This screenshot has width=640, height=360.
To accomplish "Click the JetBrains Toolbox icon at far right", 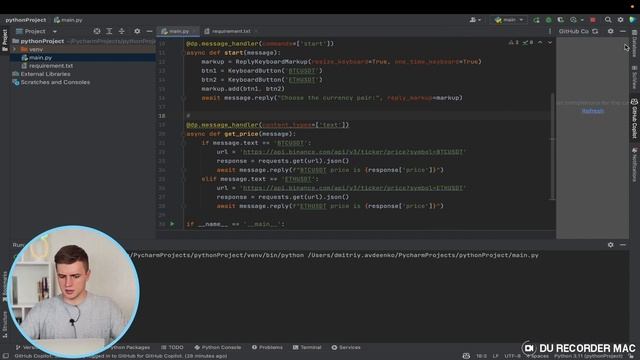I will (633, 20).
